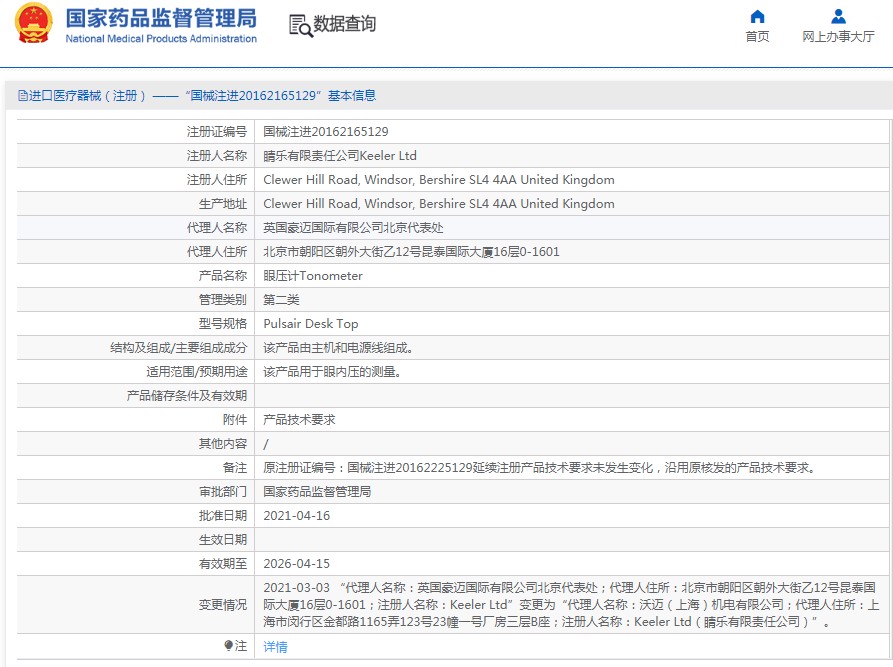893x667 pixels.
Task: Click the 注册人名称 row label
Action: (217, 156)
